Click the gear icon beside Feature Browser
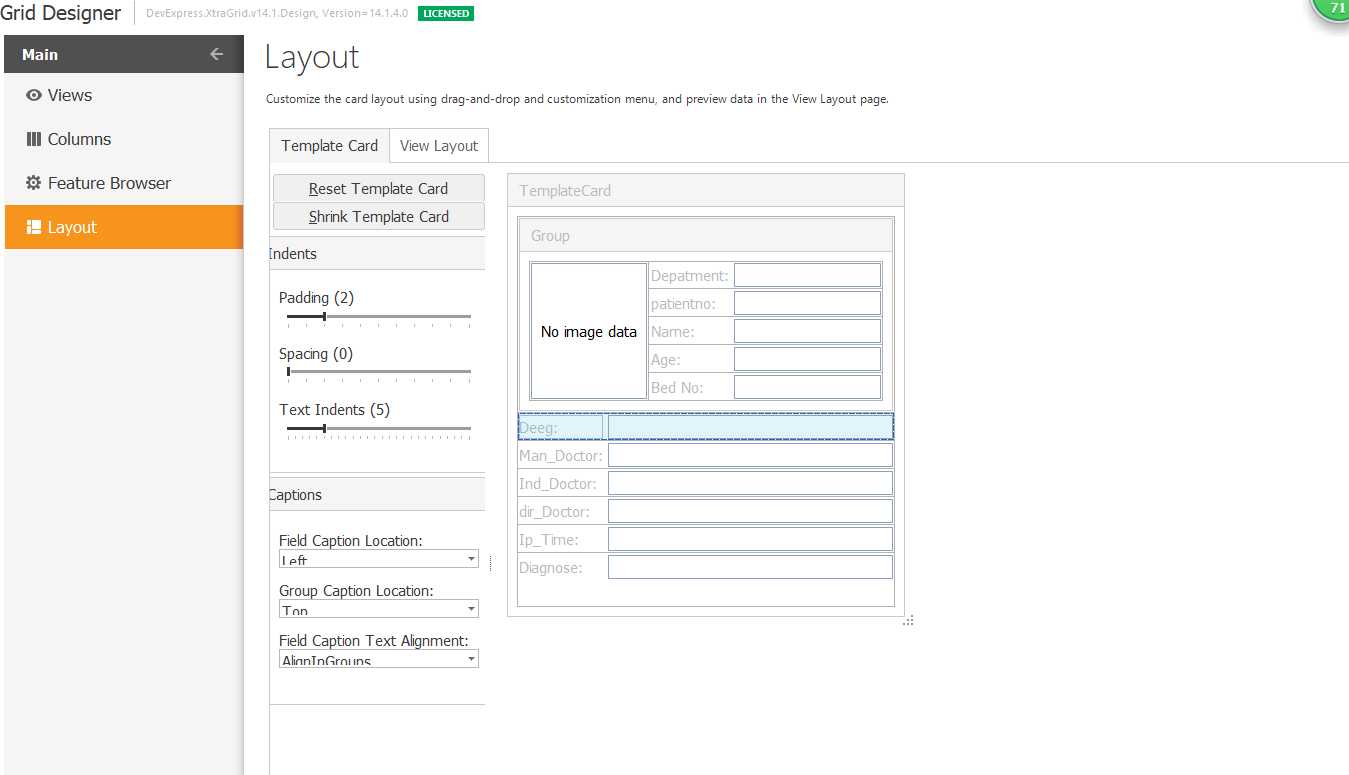Screen dimensions: 1349x775 (34, 183)
